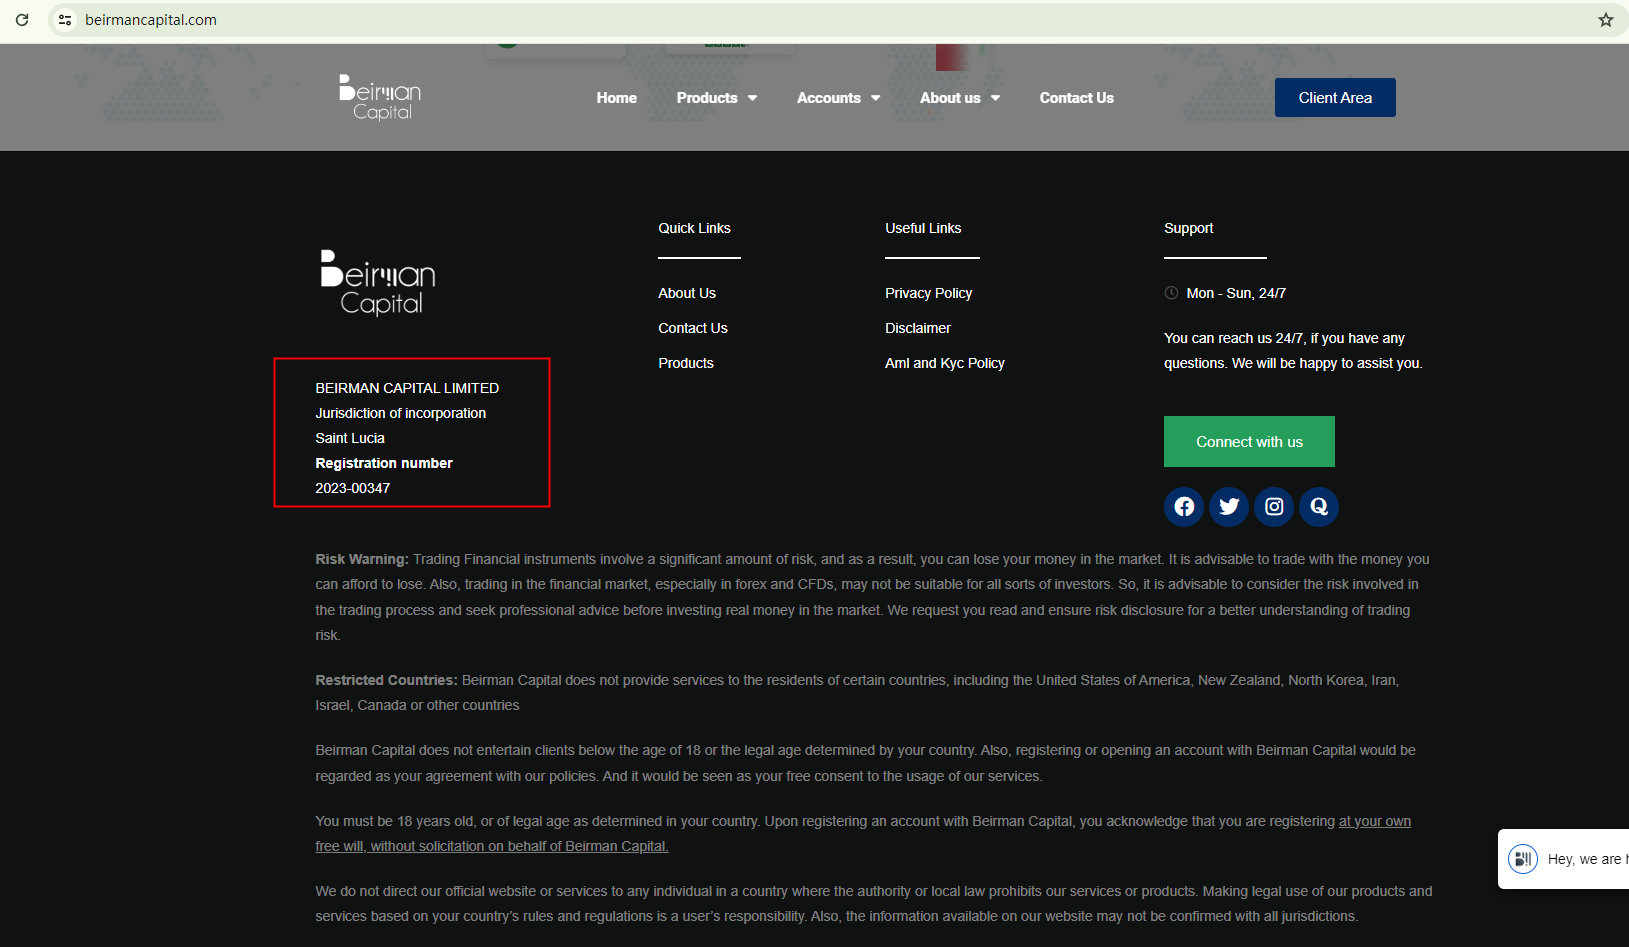
Task: Go to Home in navigation bar
Action: [x=616, y=98]
